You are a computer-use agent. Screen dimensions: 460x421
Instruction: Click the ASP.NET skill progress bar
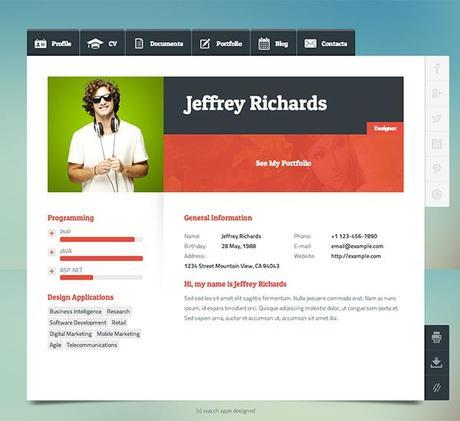(101, 277)
